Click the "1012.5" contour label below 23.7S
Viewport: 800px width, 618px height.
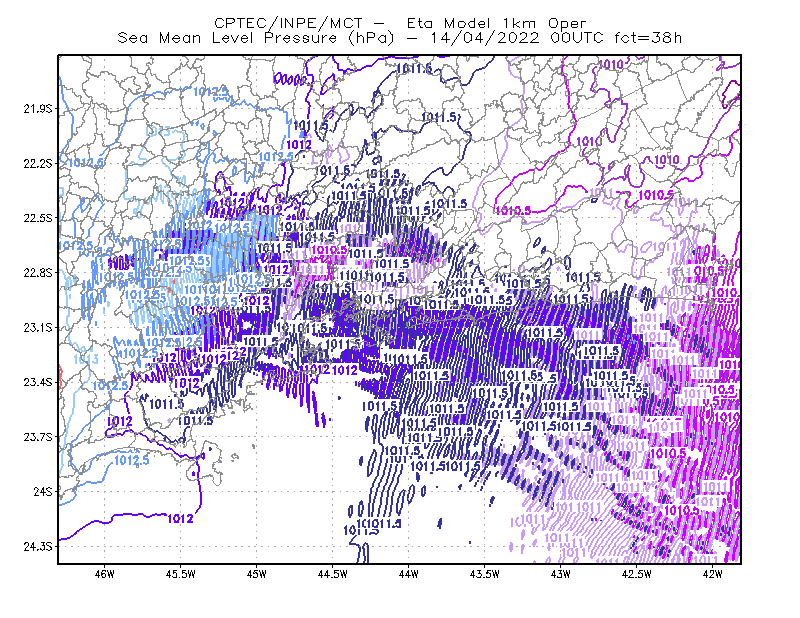132,460
